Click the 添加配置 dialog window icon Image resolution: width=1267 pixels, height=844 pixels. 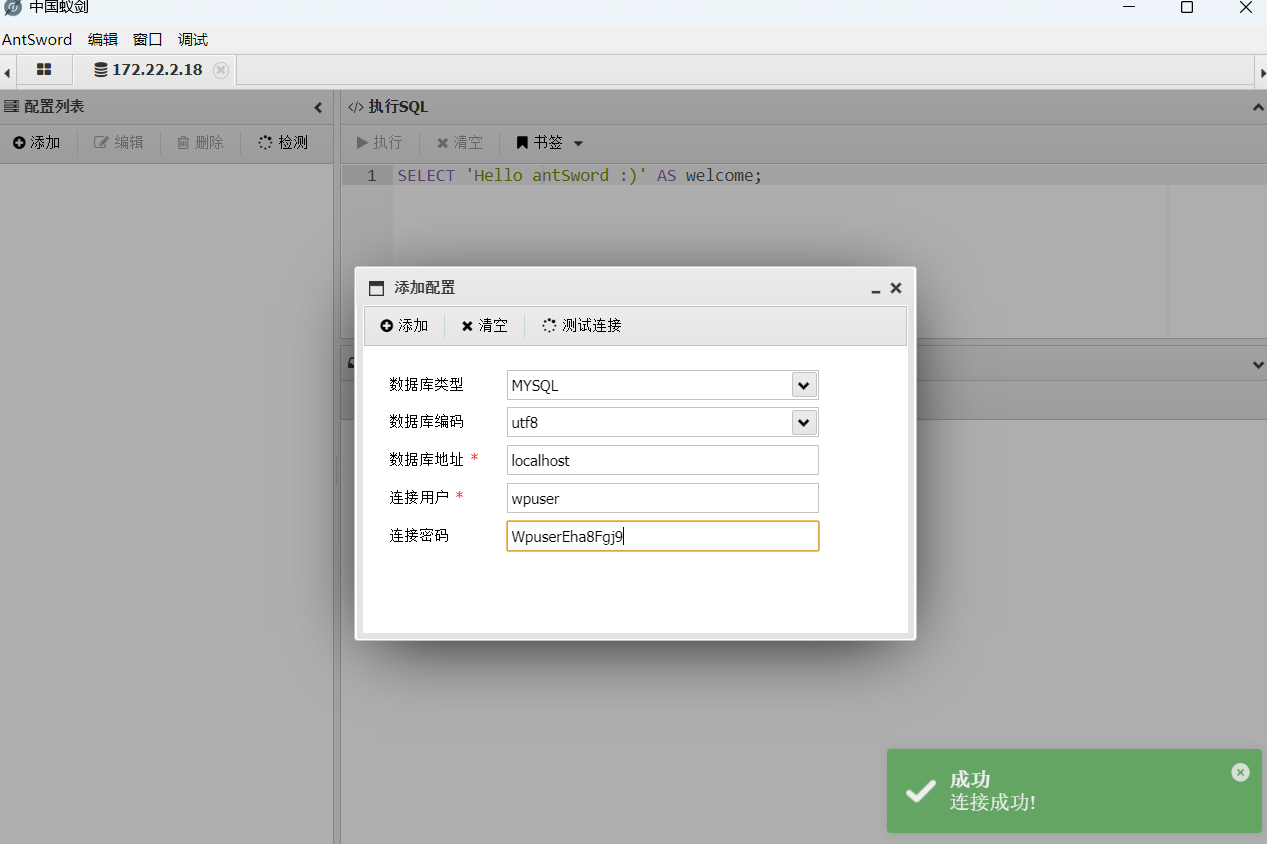tap(376, 288)
